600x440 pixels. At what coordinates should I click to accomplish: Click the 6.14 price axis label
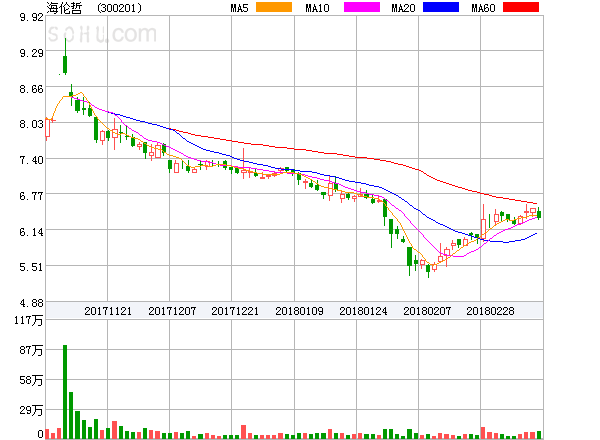31,232
